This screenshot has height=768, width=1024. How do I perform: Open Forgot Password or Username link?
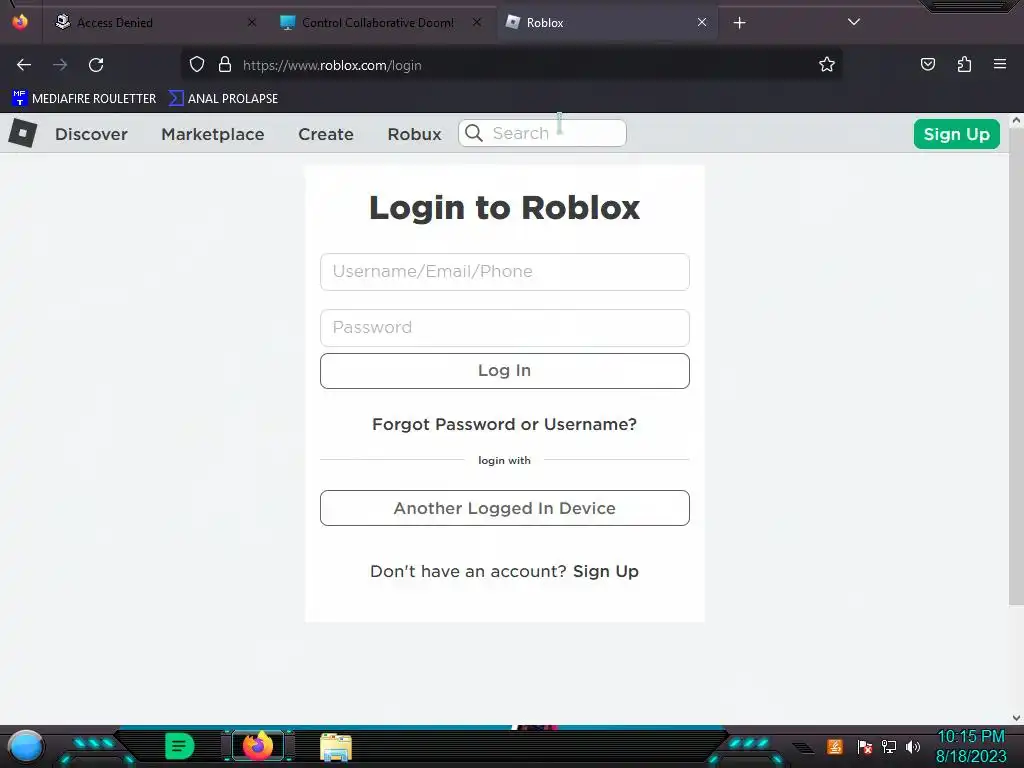tap(504, 424)
